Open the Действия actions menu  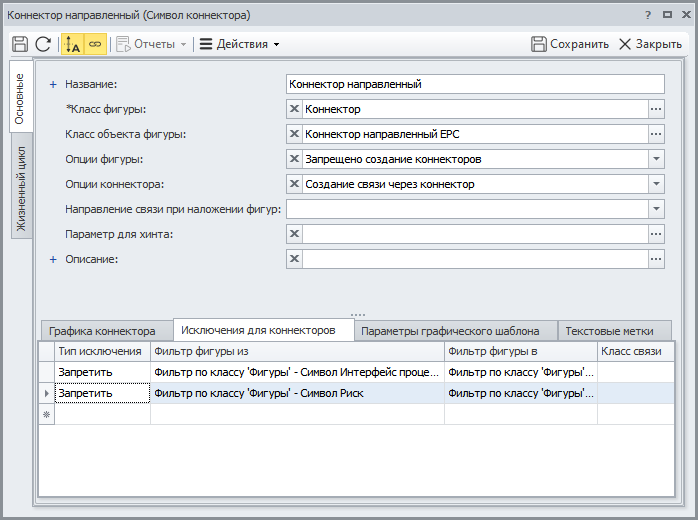pos(239,44)
